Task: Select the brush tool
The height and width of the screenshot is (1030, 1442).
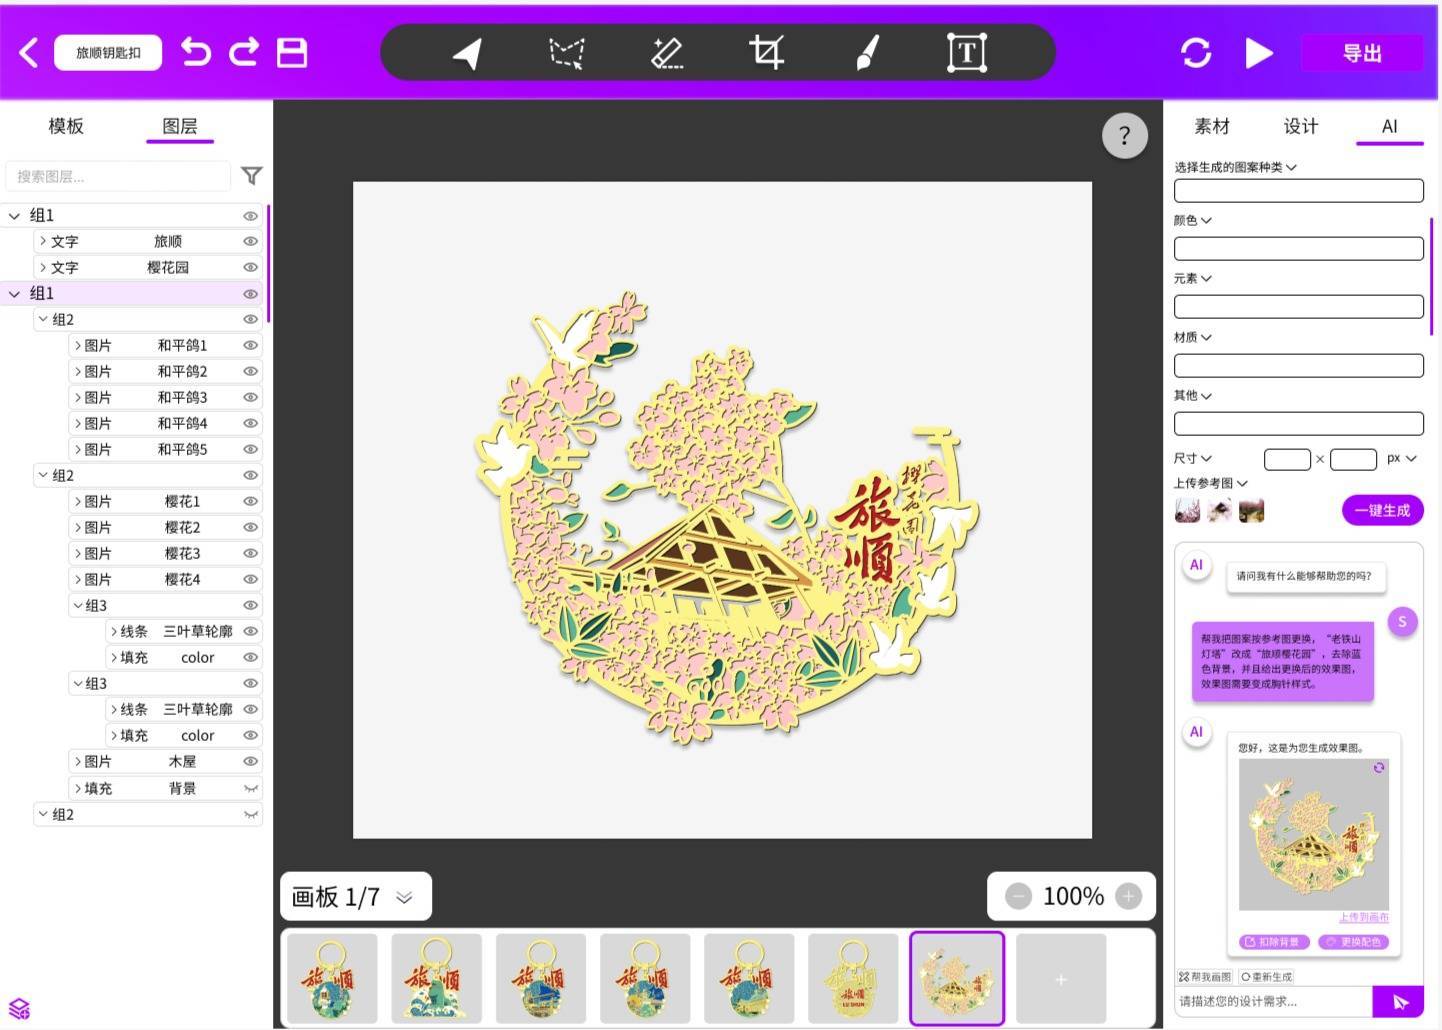Action: pyautogui.click(x=868, y=53)
